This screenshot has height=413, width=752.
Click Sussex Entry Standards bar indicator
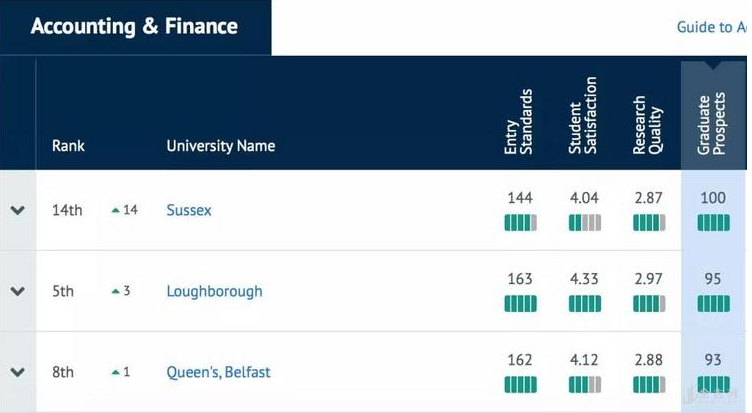[520, 223]
